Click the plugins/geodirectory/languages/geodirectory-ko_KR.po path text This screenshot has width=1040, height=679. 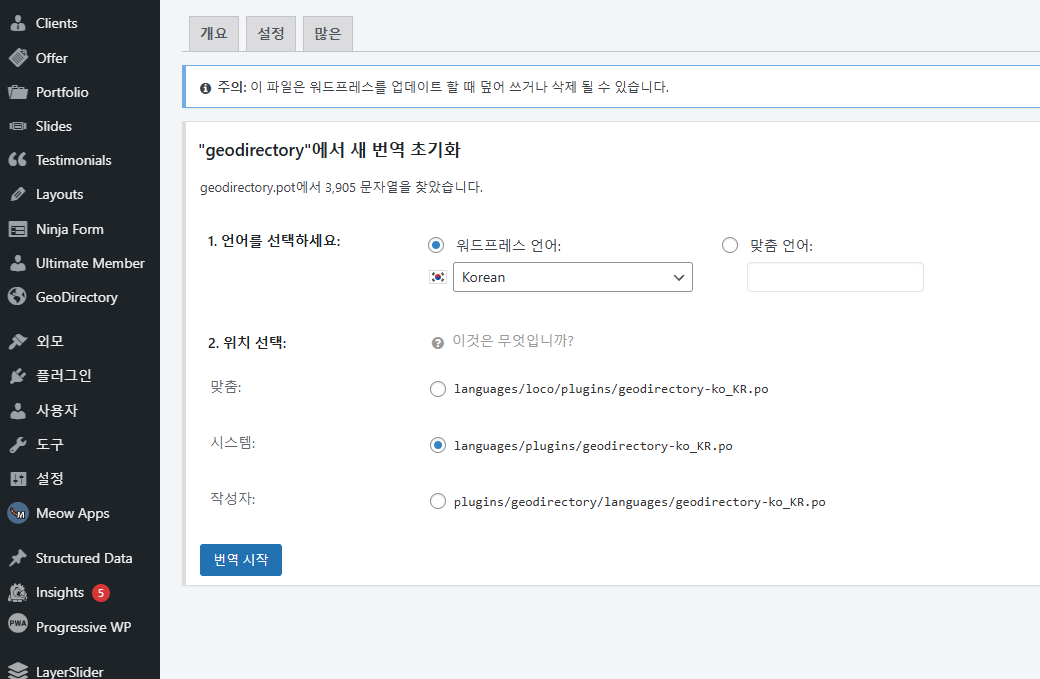tap(639, 502)
